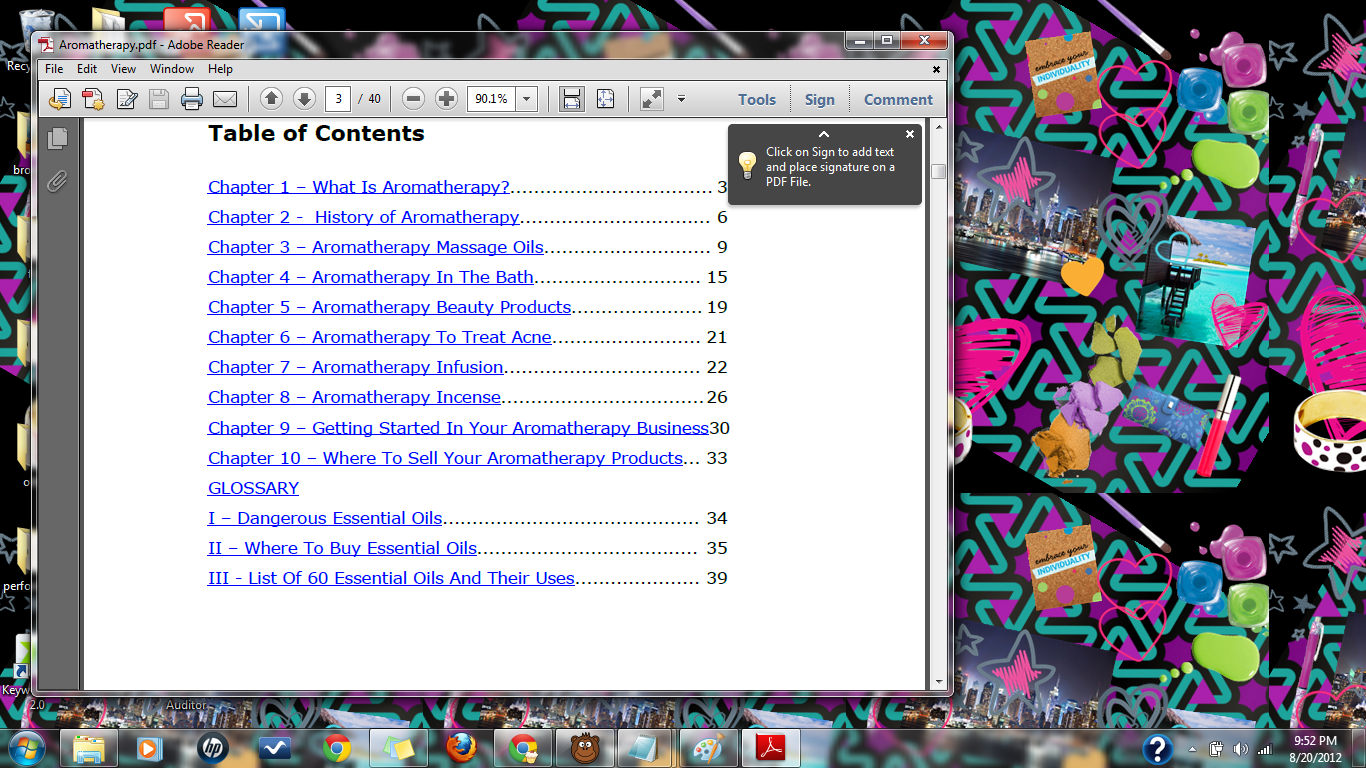Toggle scrolling mode fit-width view
1366x768 pixels.
point(572,99)
